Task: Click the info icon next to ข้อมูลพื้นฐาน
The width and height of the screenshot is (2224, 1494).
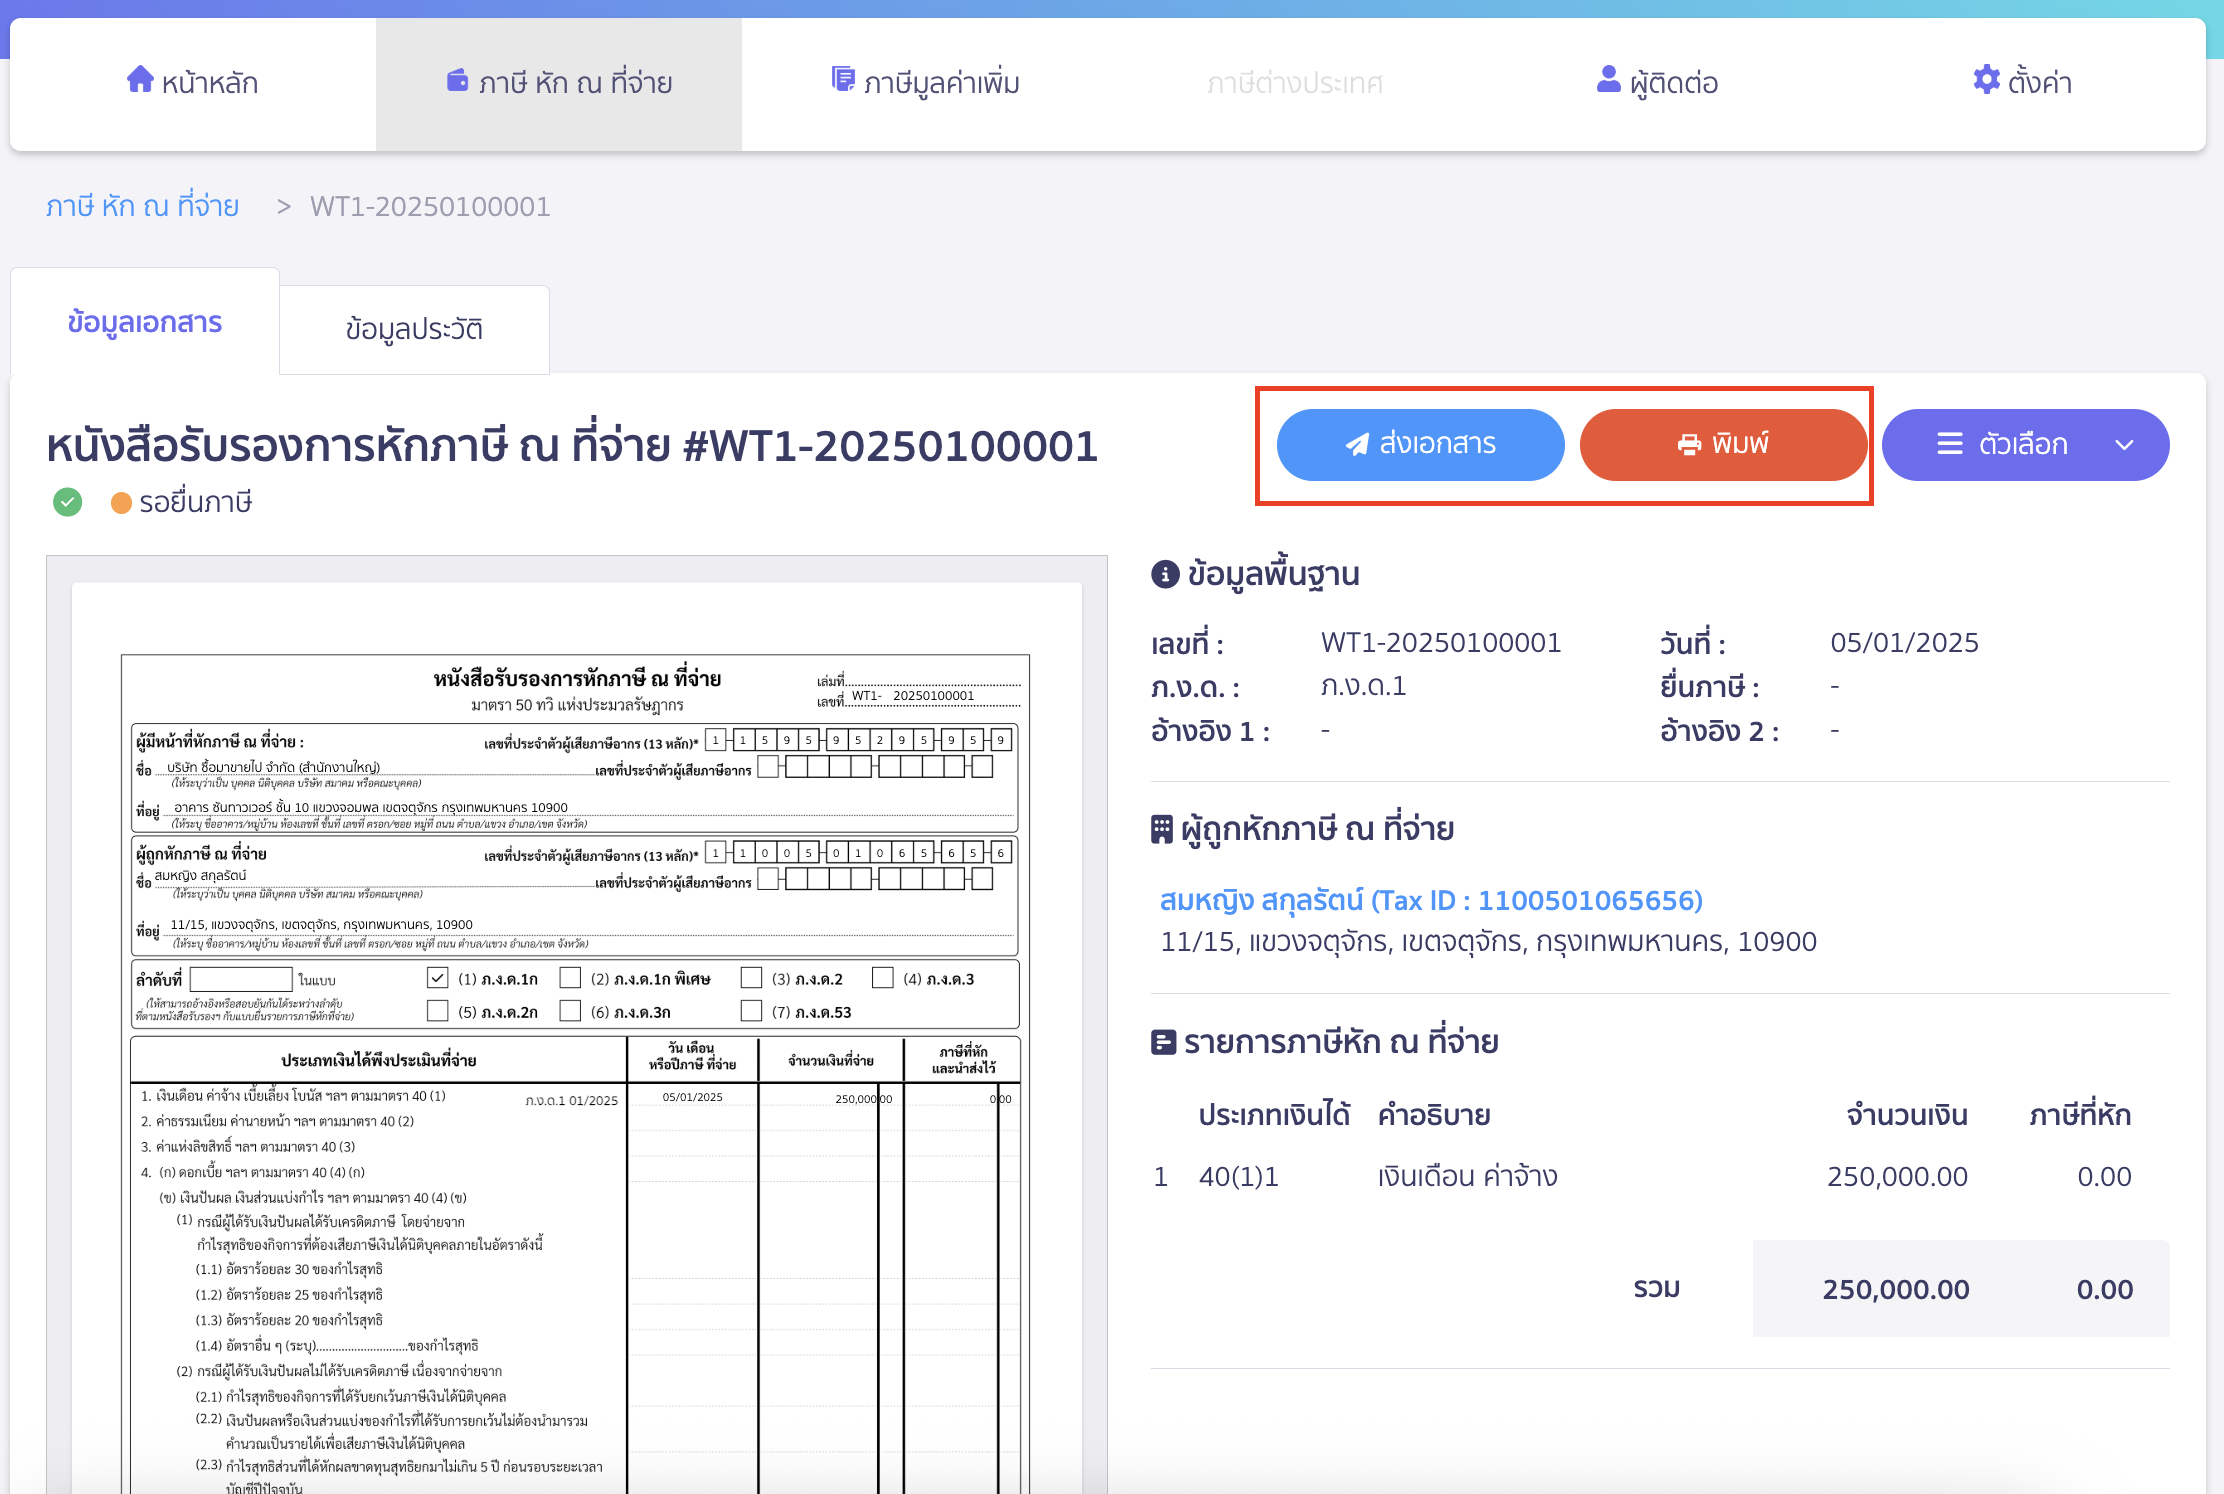Action: (1164, 574)
